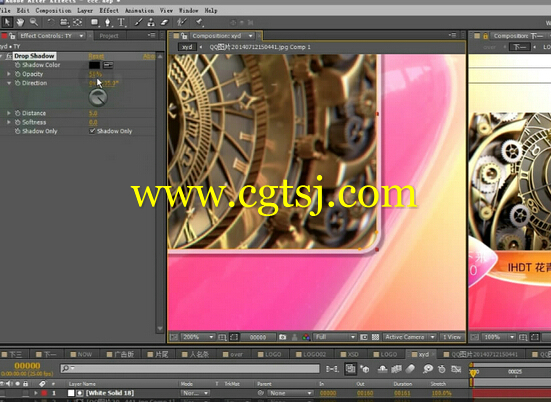The image size is (551, 402).
Task: Click the Shadow Color eyedropper icon
Action: (x=108, y=65)
